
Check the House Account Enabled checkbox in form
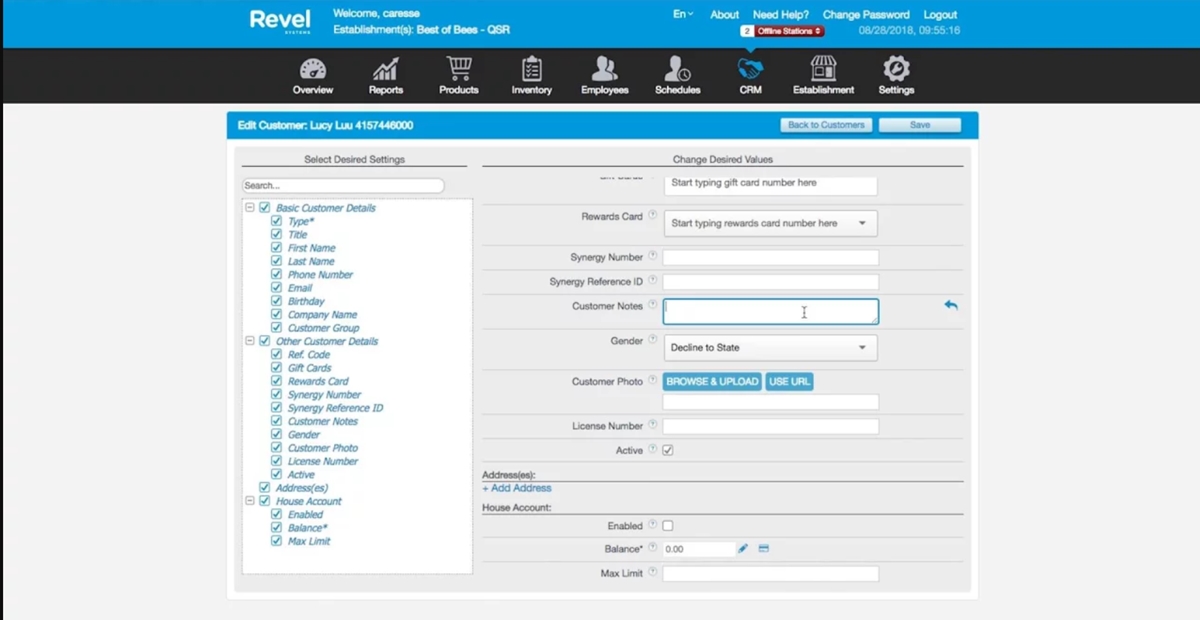click(x=668, y=526)
